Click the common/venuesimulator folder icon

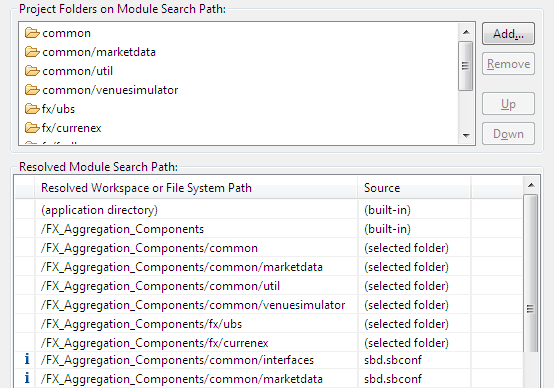click(x=32, y=90)
